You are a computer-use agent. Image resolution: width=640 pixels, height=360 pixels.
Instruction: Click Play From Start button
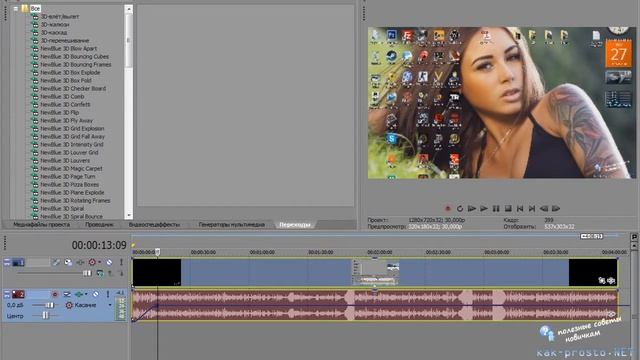point(472,209)
